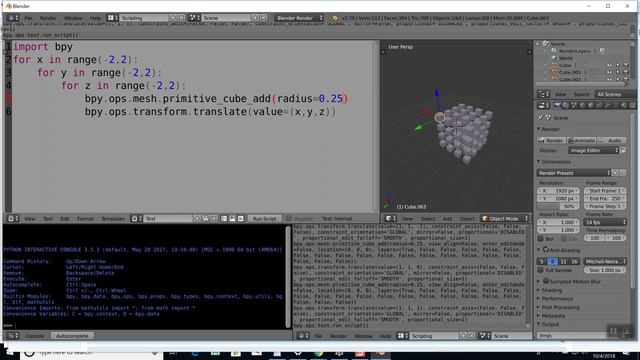Open the console editor type icon

(x=13, y=336)
